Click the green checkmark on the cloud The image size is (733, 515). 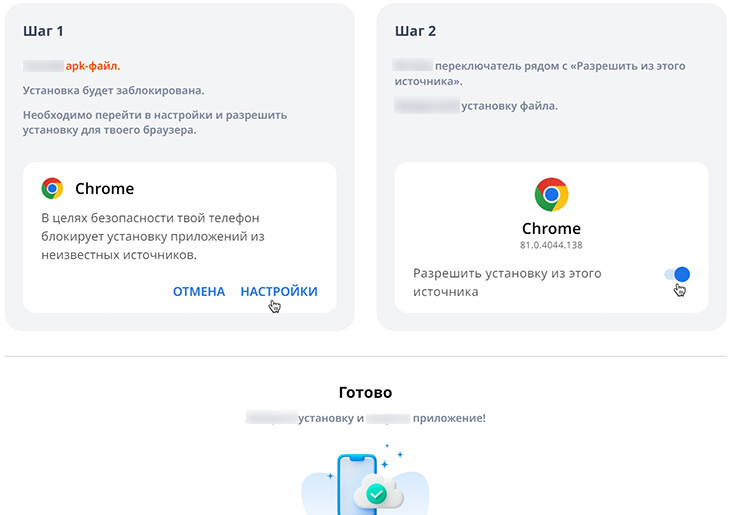[x=376, y=493]
